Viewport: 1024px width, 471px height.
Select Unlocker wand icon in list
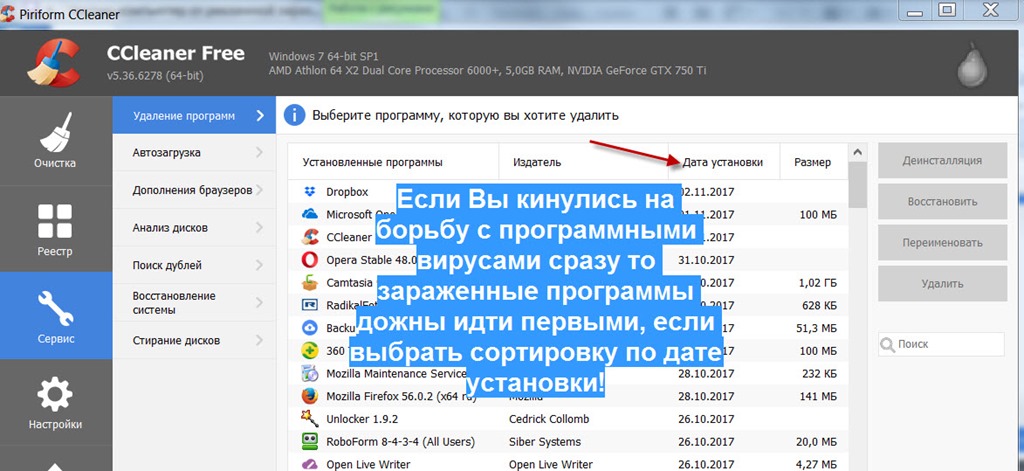pos(310,418)
